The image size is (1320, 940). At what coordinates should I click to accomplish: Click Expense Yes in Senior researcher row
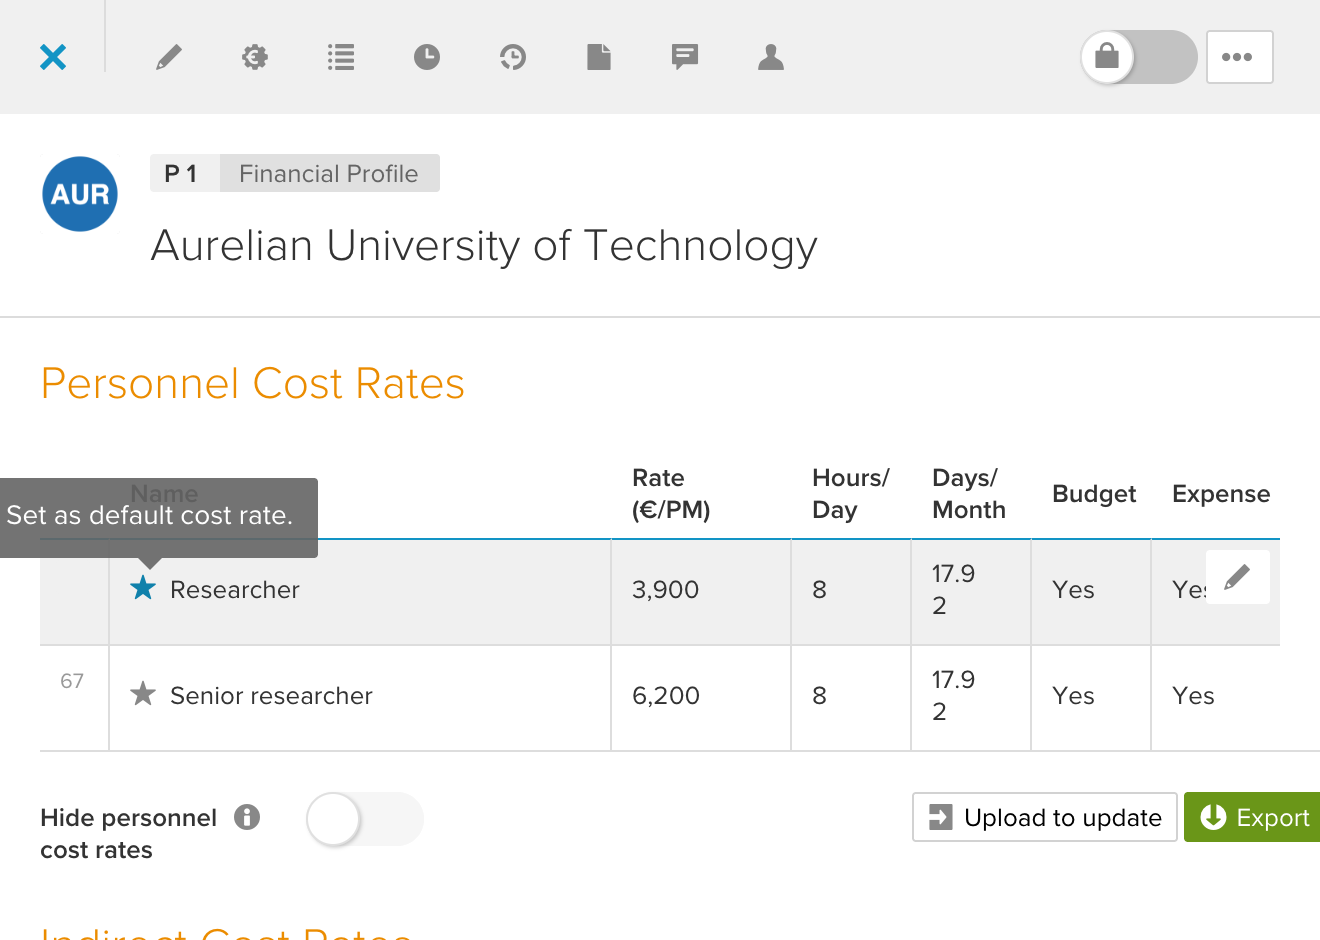(x=1193, y=696)
